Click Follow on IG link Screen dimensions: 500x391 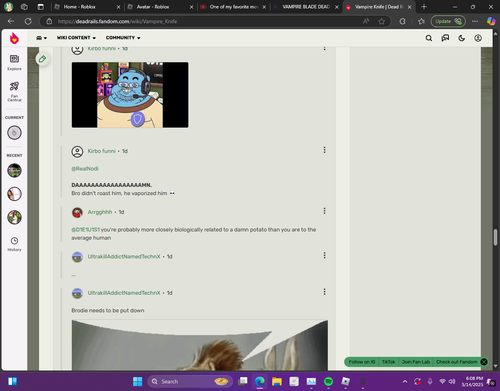(362, 362)
